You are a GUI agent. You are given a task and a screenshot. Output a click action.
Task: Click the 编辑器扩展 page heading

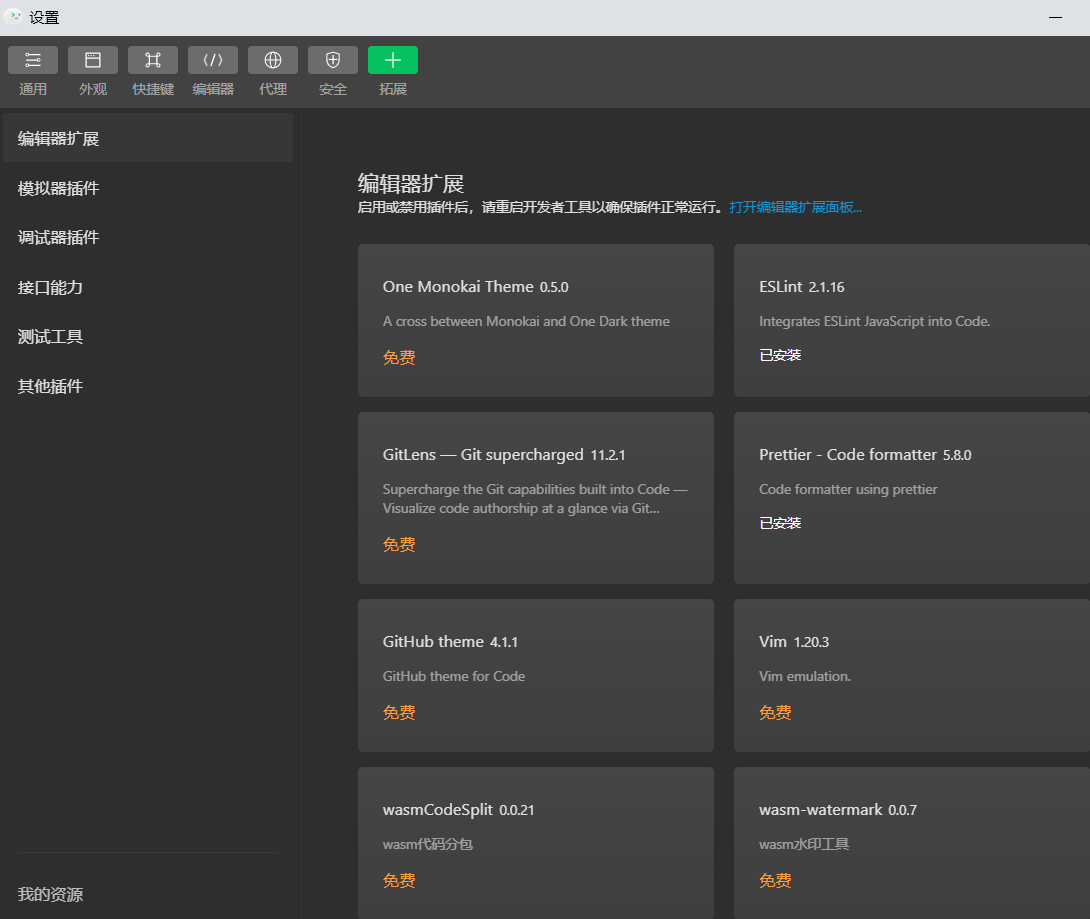point(411,184)
